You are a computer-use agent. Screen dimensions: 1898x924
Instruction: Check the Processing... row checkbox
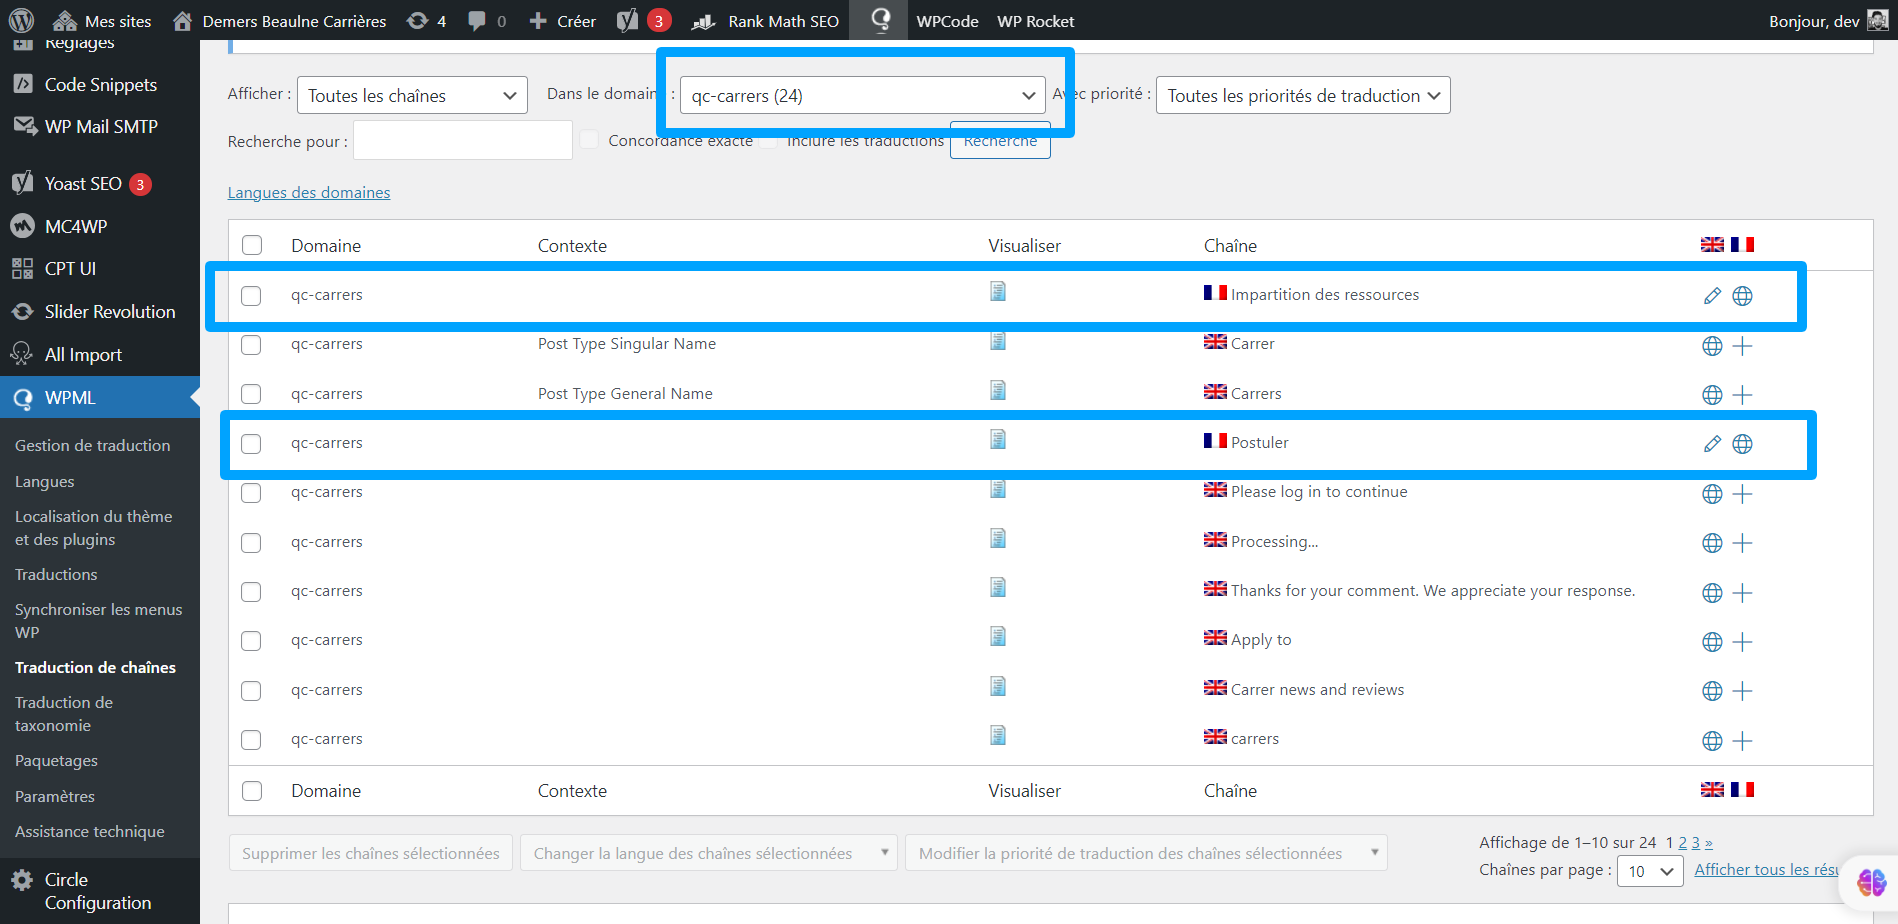[x=251, y=543]
